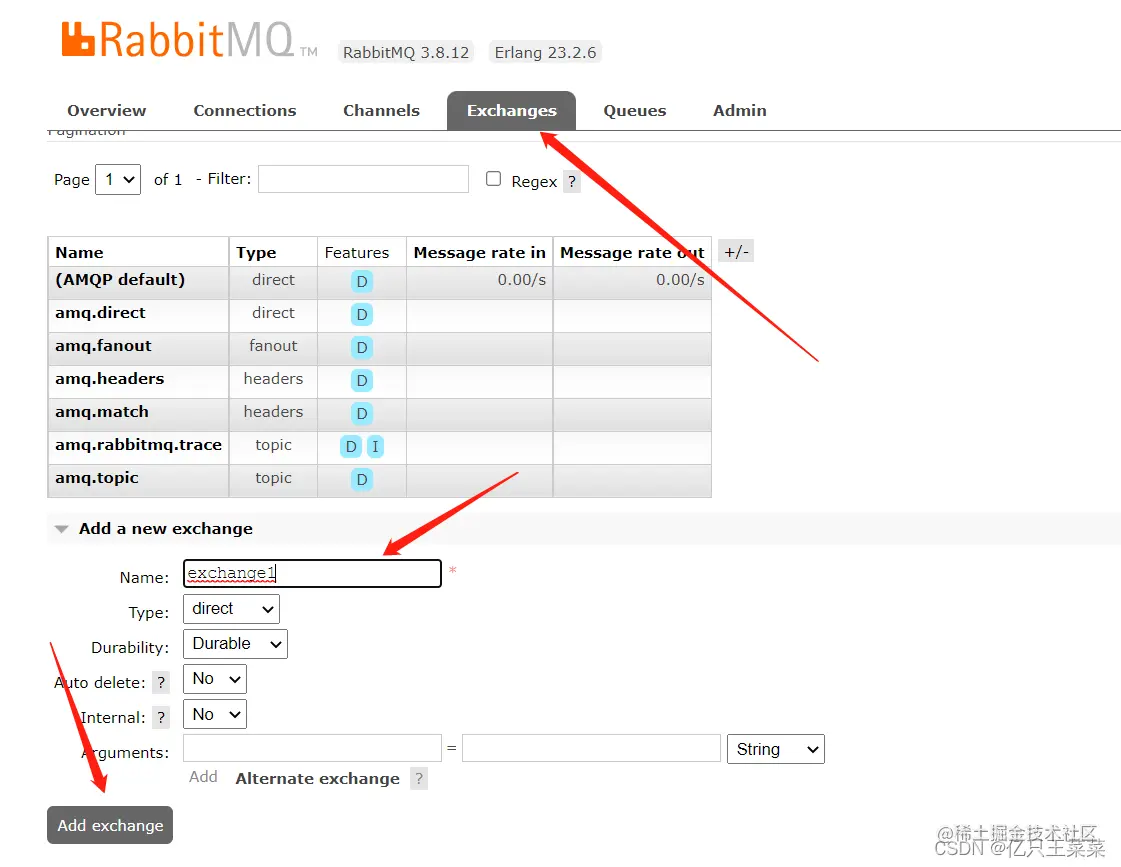Click the Erlang 23.2.6 version label
The image size is (1121, 867).
point(545,53)
